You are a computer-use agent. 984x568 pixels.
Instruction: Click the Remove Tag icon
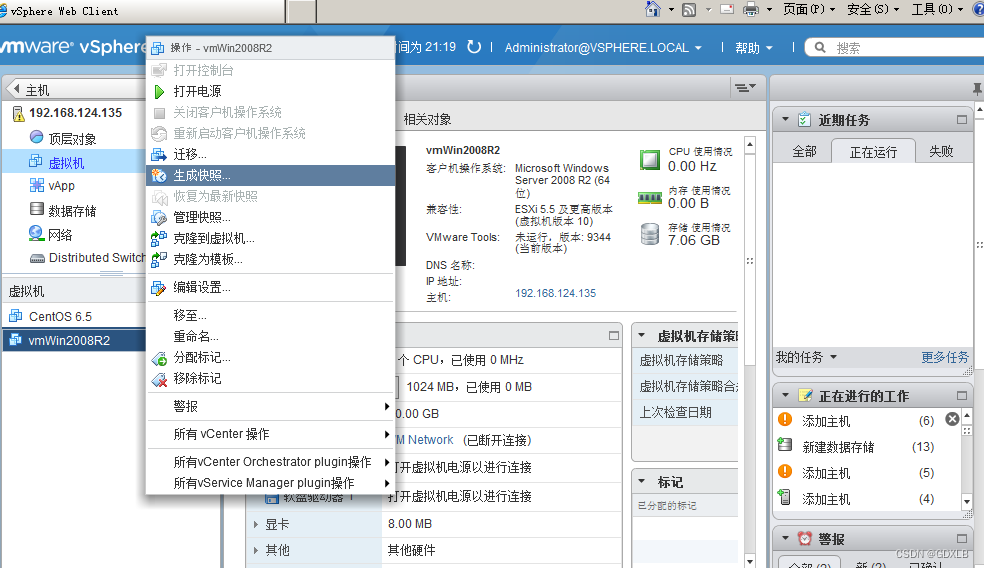pos(159,379)
